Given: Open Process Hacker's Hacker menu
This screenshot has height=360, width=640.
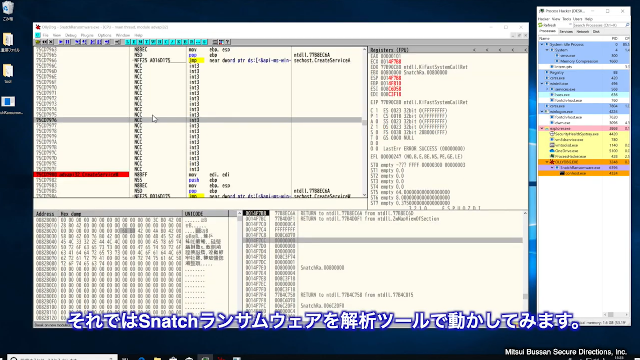Looking at the screenshot, I should click(x=544, y=19).
